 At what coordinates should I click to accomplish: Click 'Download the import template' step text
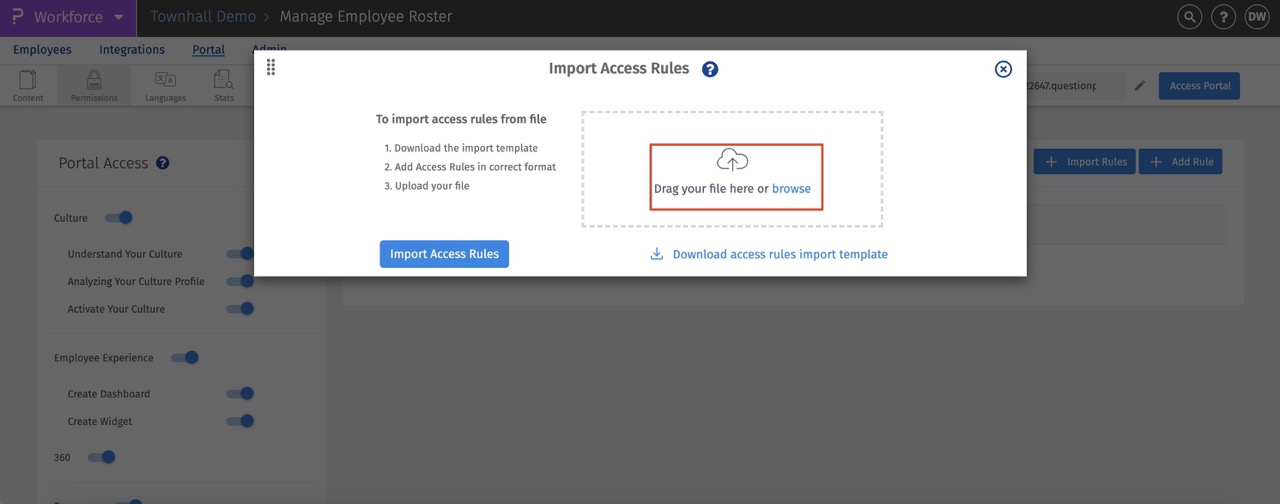pos(466,148)
